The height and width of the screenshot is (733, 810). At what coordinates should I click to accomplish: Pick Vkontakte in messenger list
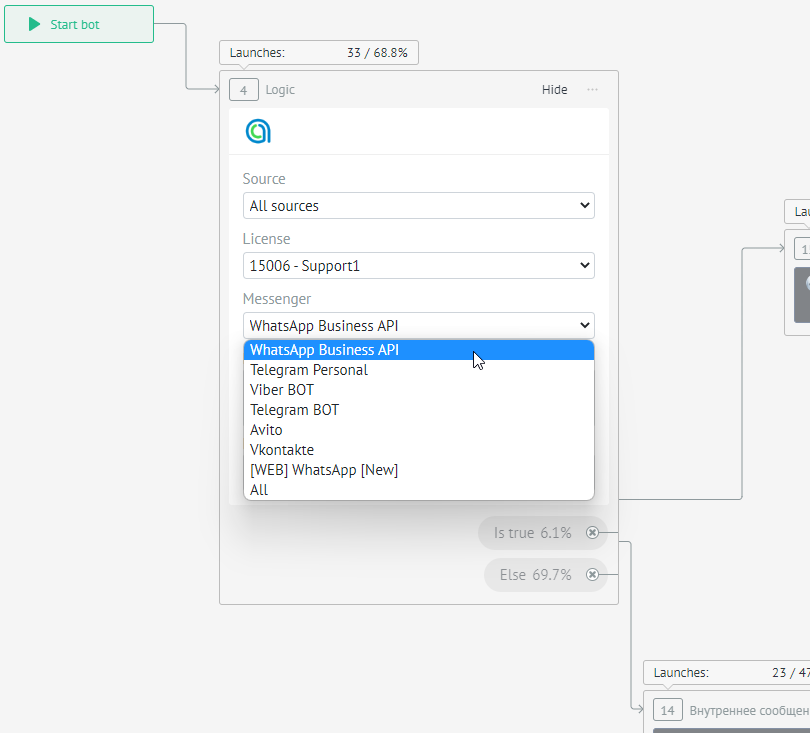tap(282, 450)
